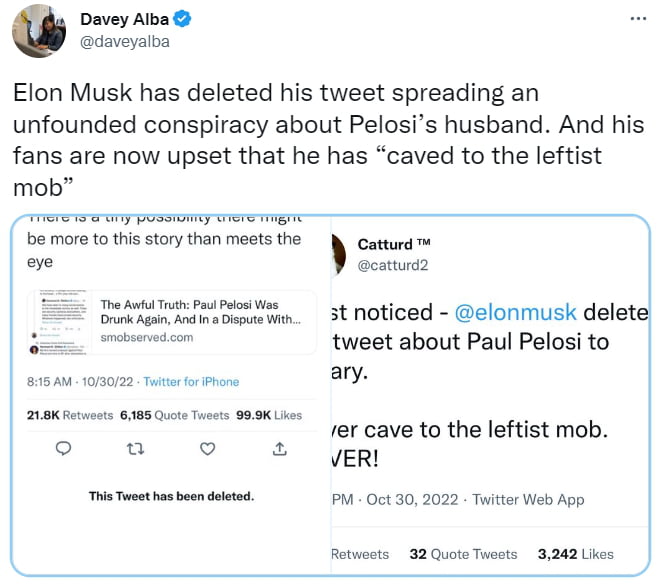Click the blue verified badge
Screen dimensions: 663x586
(182, 19)
